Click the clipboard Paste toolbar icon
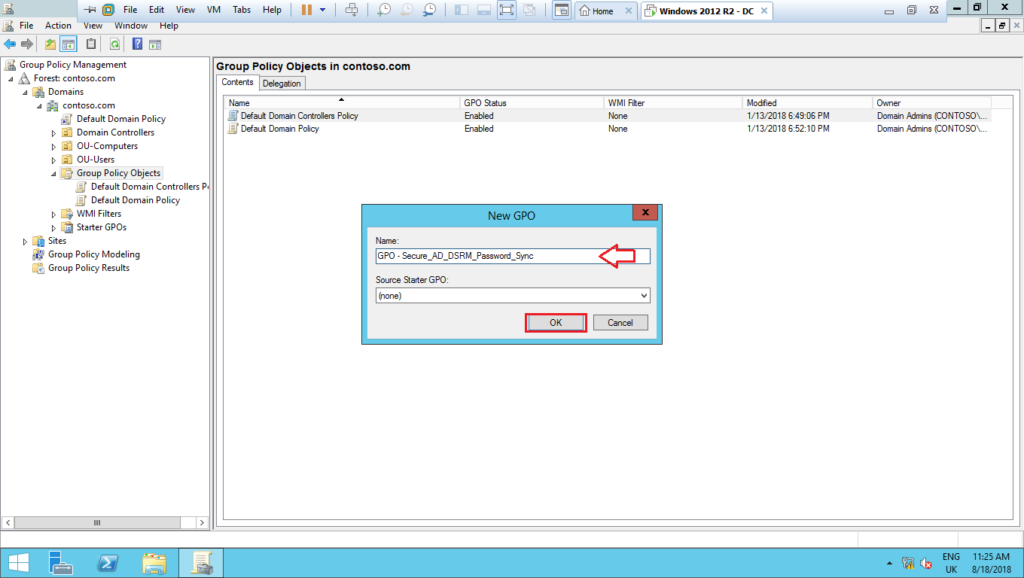Image resolution: width=1024 pixels, height=578 pixels. [91, 44]
